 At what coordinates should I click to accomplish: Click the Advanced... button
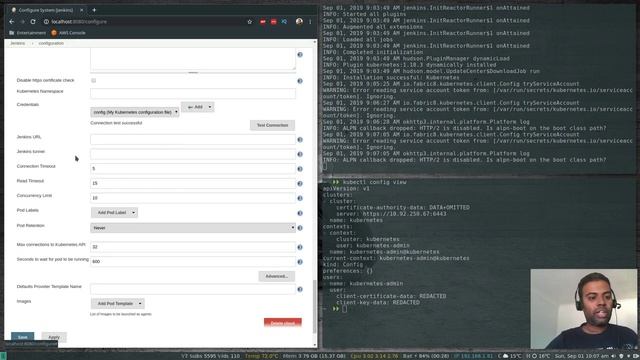pos(276,276)
